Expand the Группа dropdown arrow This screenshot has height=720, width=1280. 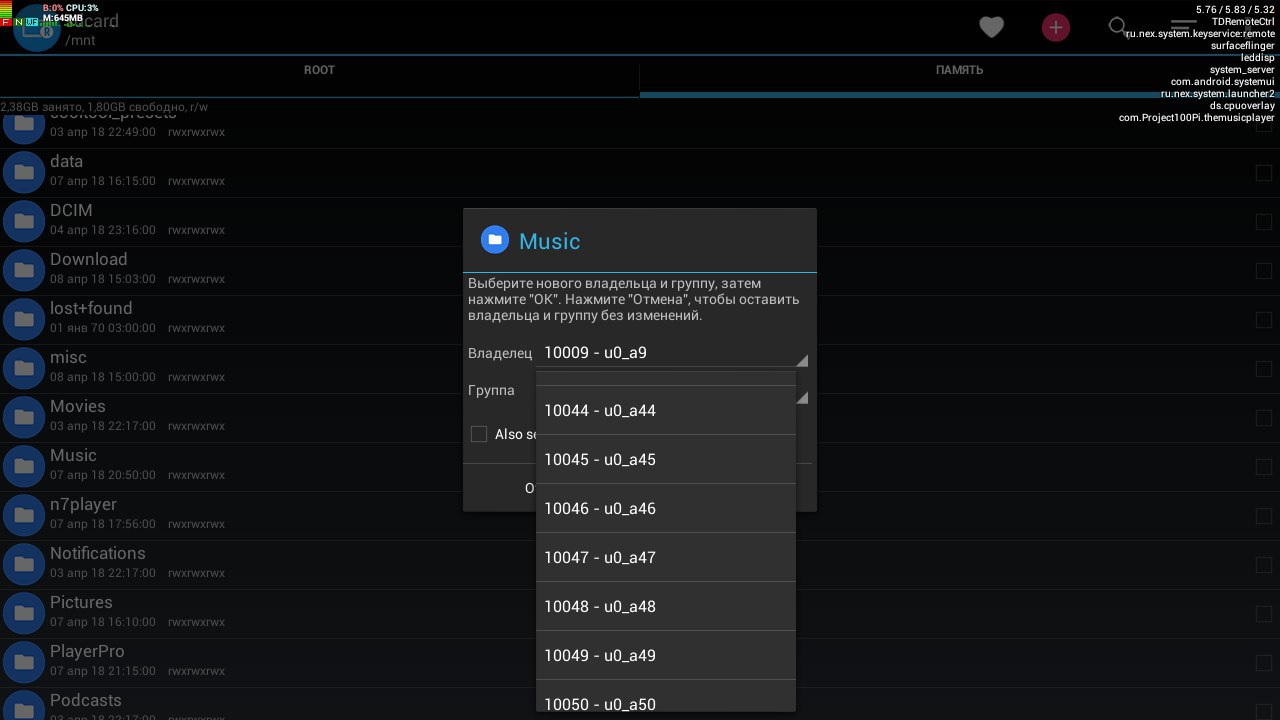(x=802, y=398)
